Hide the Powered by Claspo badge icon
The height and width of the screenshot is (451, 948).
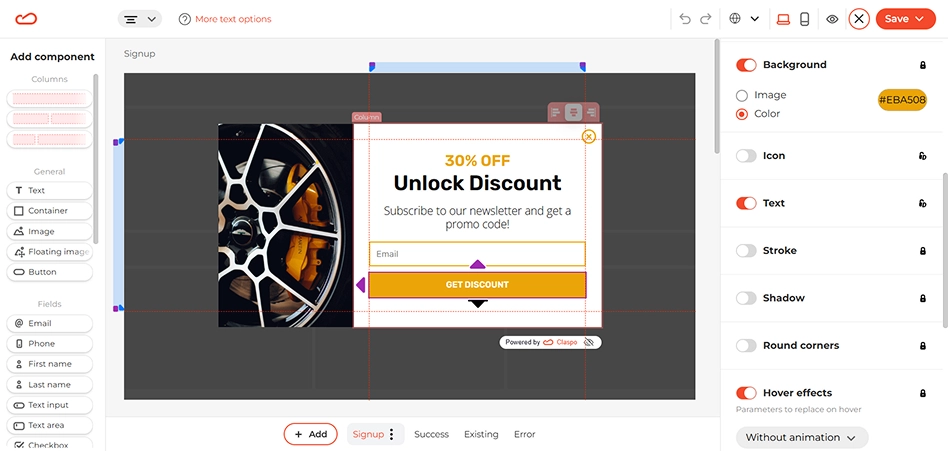coord(589,342)
